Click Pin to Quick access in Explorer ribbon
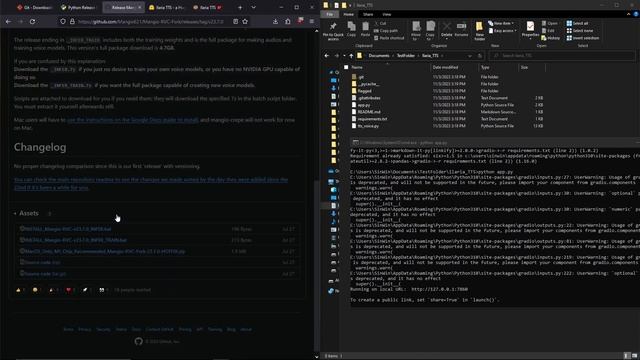 [333, 31]
